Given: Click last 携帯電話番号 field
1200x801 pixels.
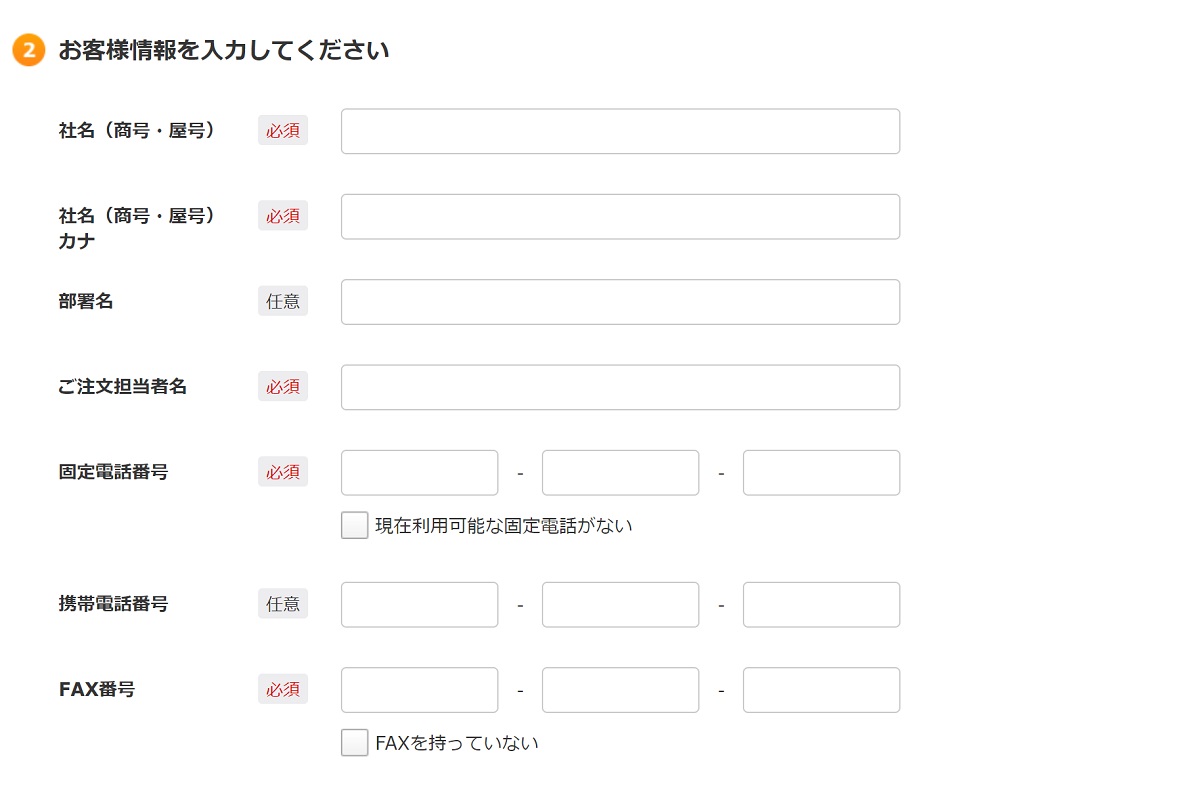Looking at the screenshot, I should coord(821,604).
